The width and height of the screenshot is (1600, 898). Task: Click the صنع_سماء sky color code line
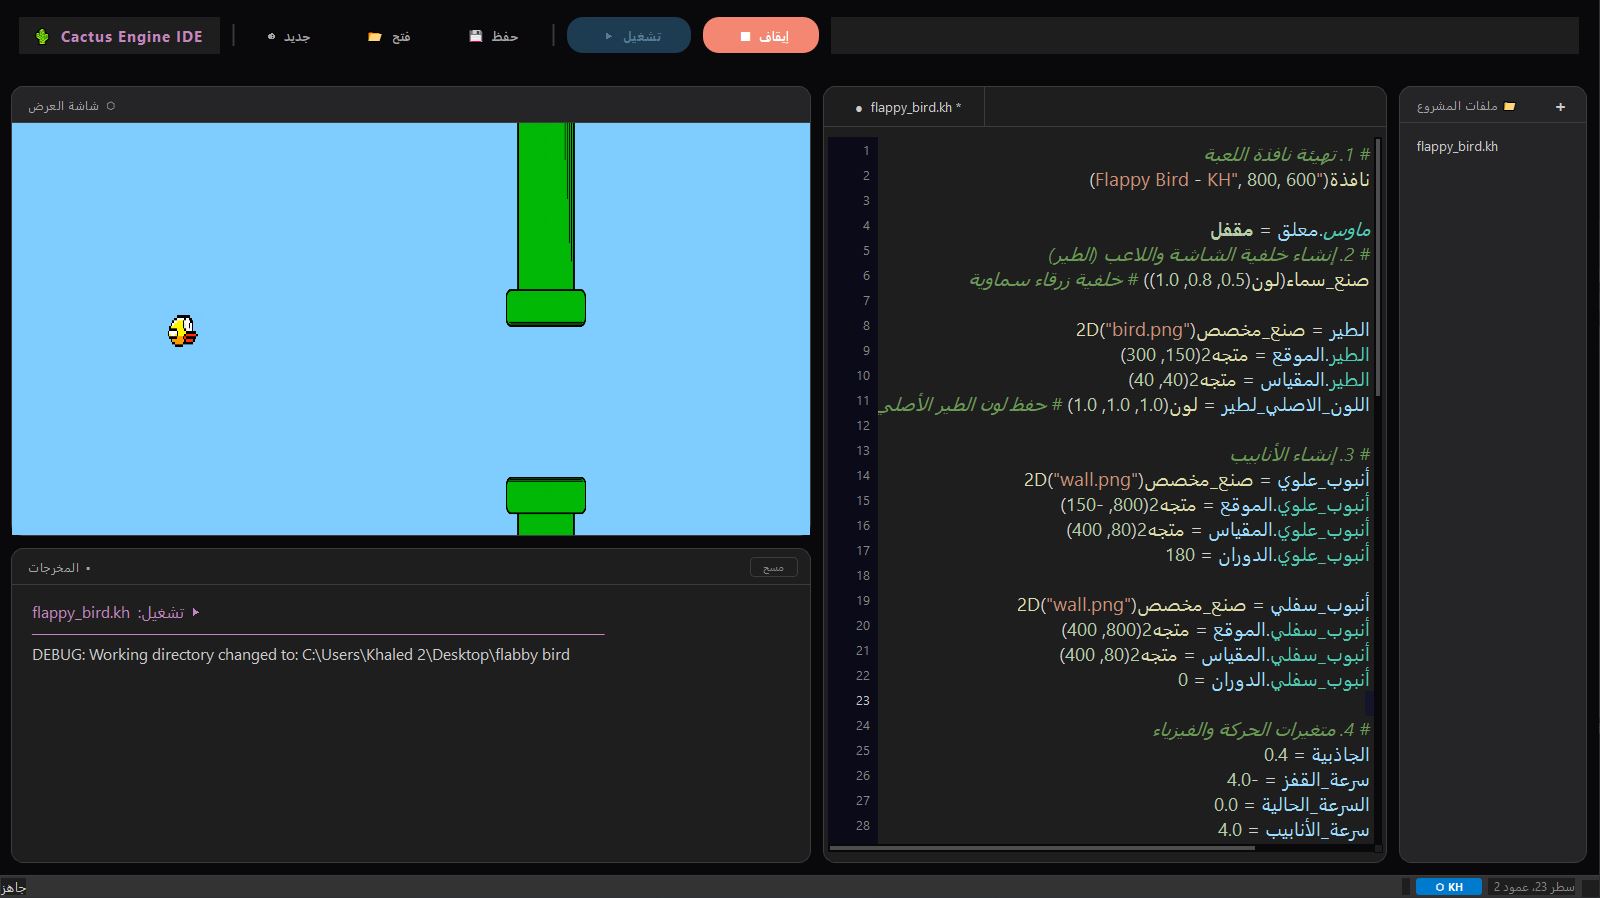pyautogui.click(x=1169, y=280)
